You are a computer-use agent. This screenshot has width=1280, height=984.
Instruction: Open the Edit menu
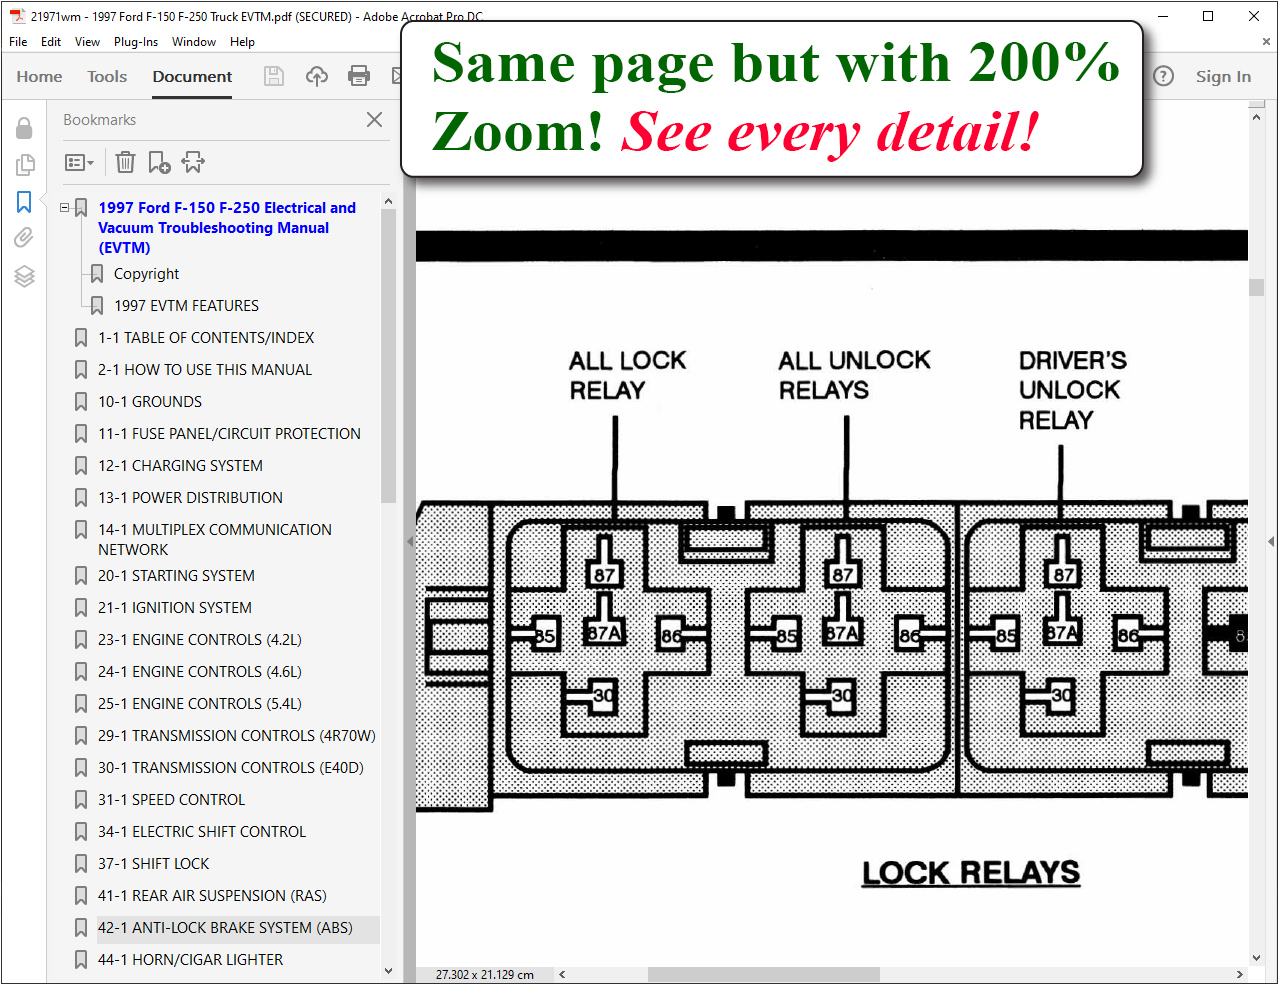(51, 42)
